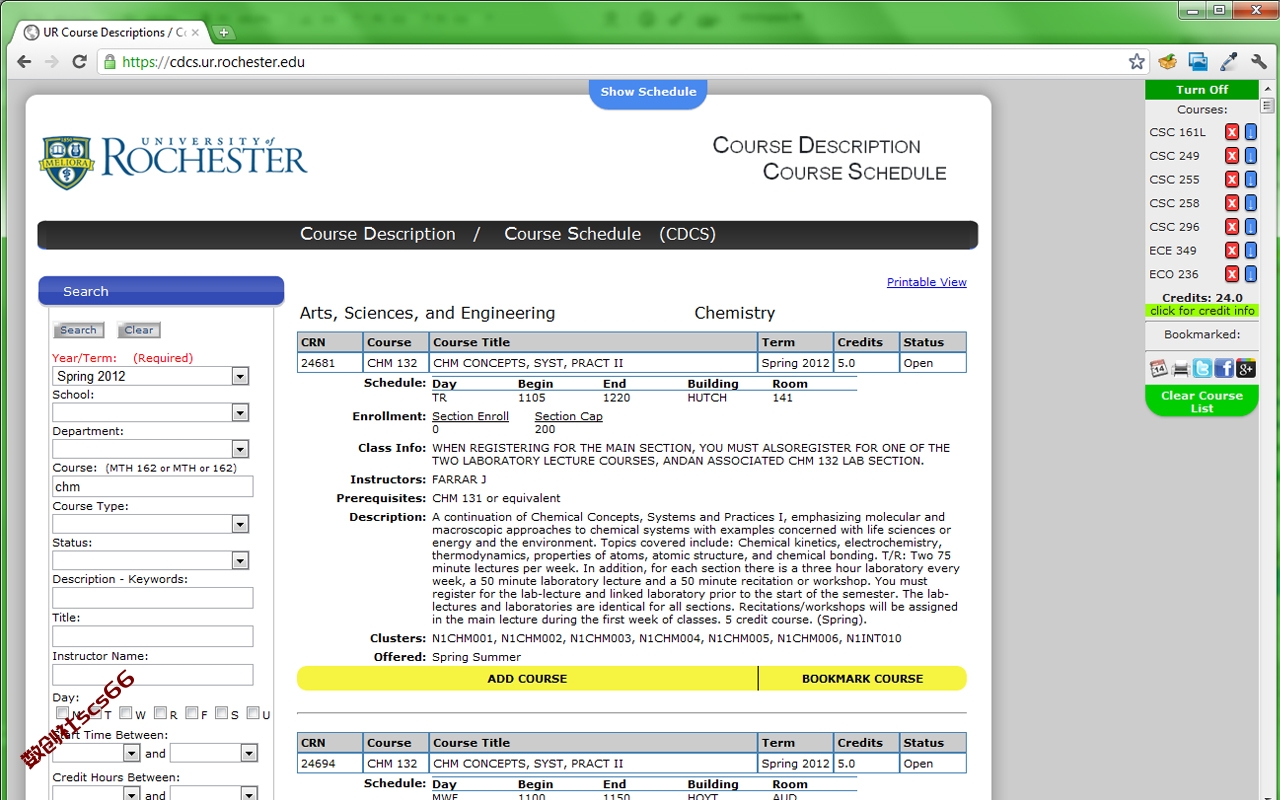Open Chrome wrench settings menu
The width and height of the screenshot is (1280, 800).
[1259, 62]
